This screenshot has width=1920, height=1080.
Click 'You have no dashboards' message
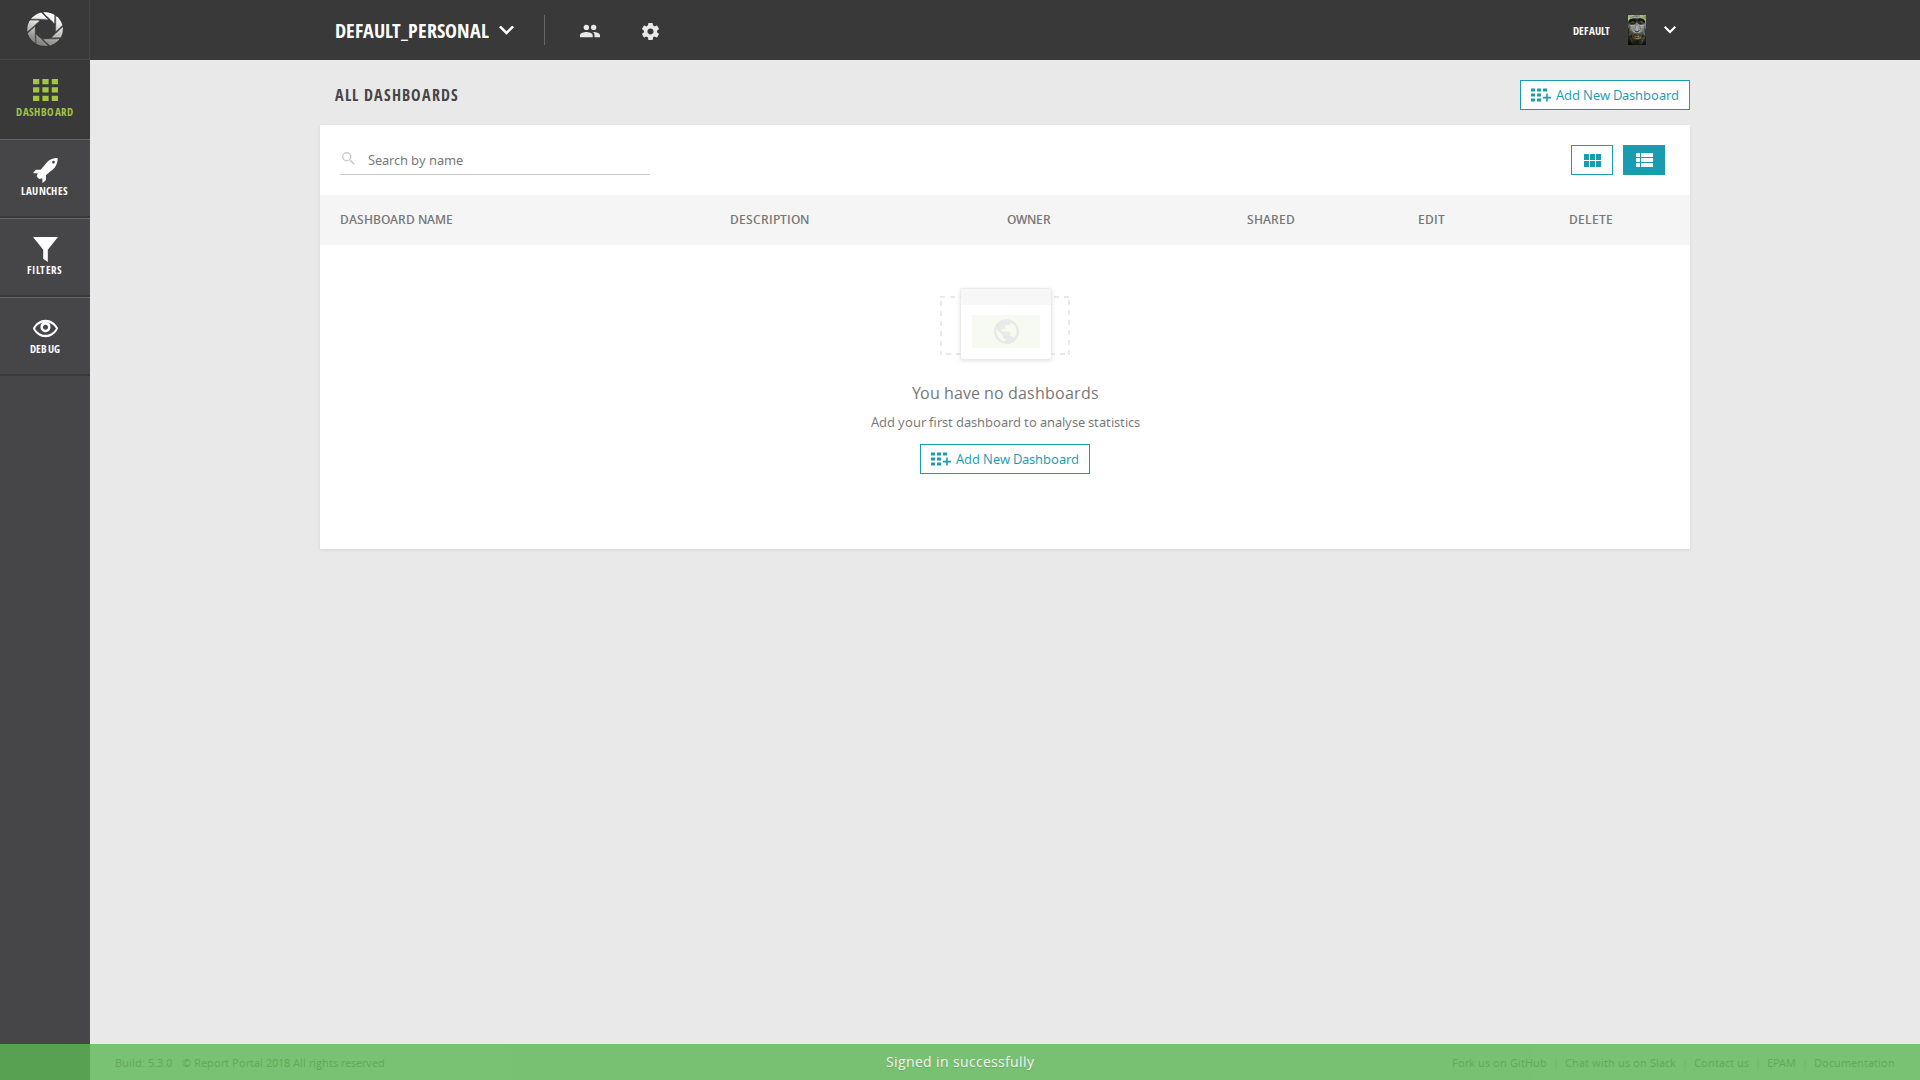click(1005, 393)
